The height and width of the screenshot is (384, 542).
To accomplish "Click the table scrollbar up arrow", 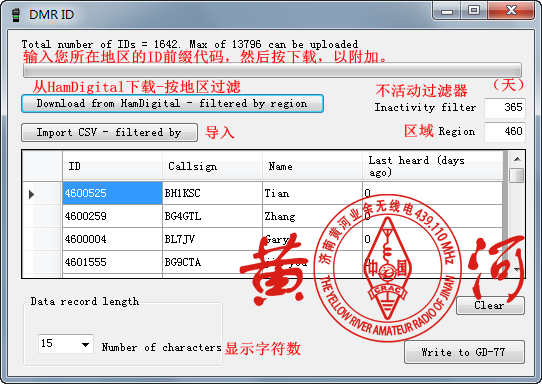I will (517, 159).
